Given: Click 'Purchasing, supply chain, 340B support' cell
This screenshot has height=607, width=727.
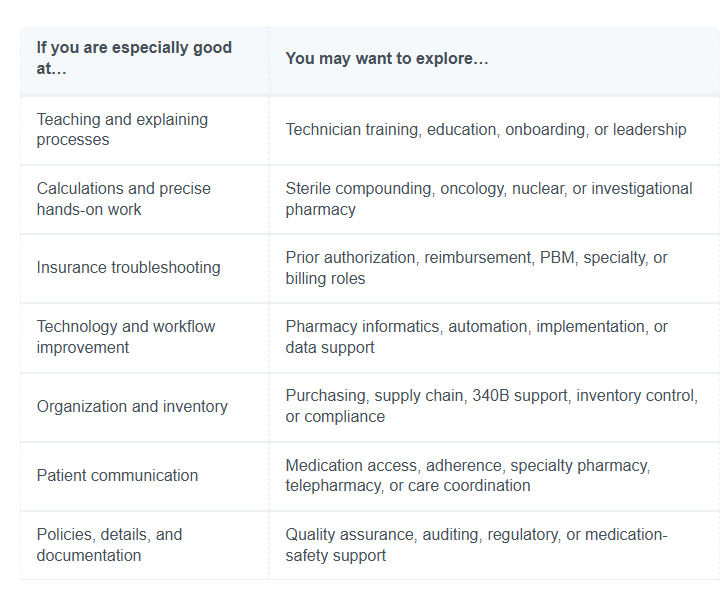Looking at the screenshot, I should pyautogui.click(x=494, y=407).
